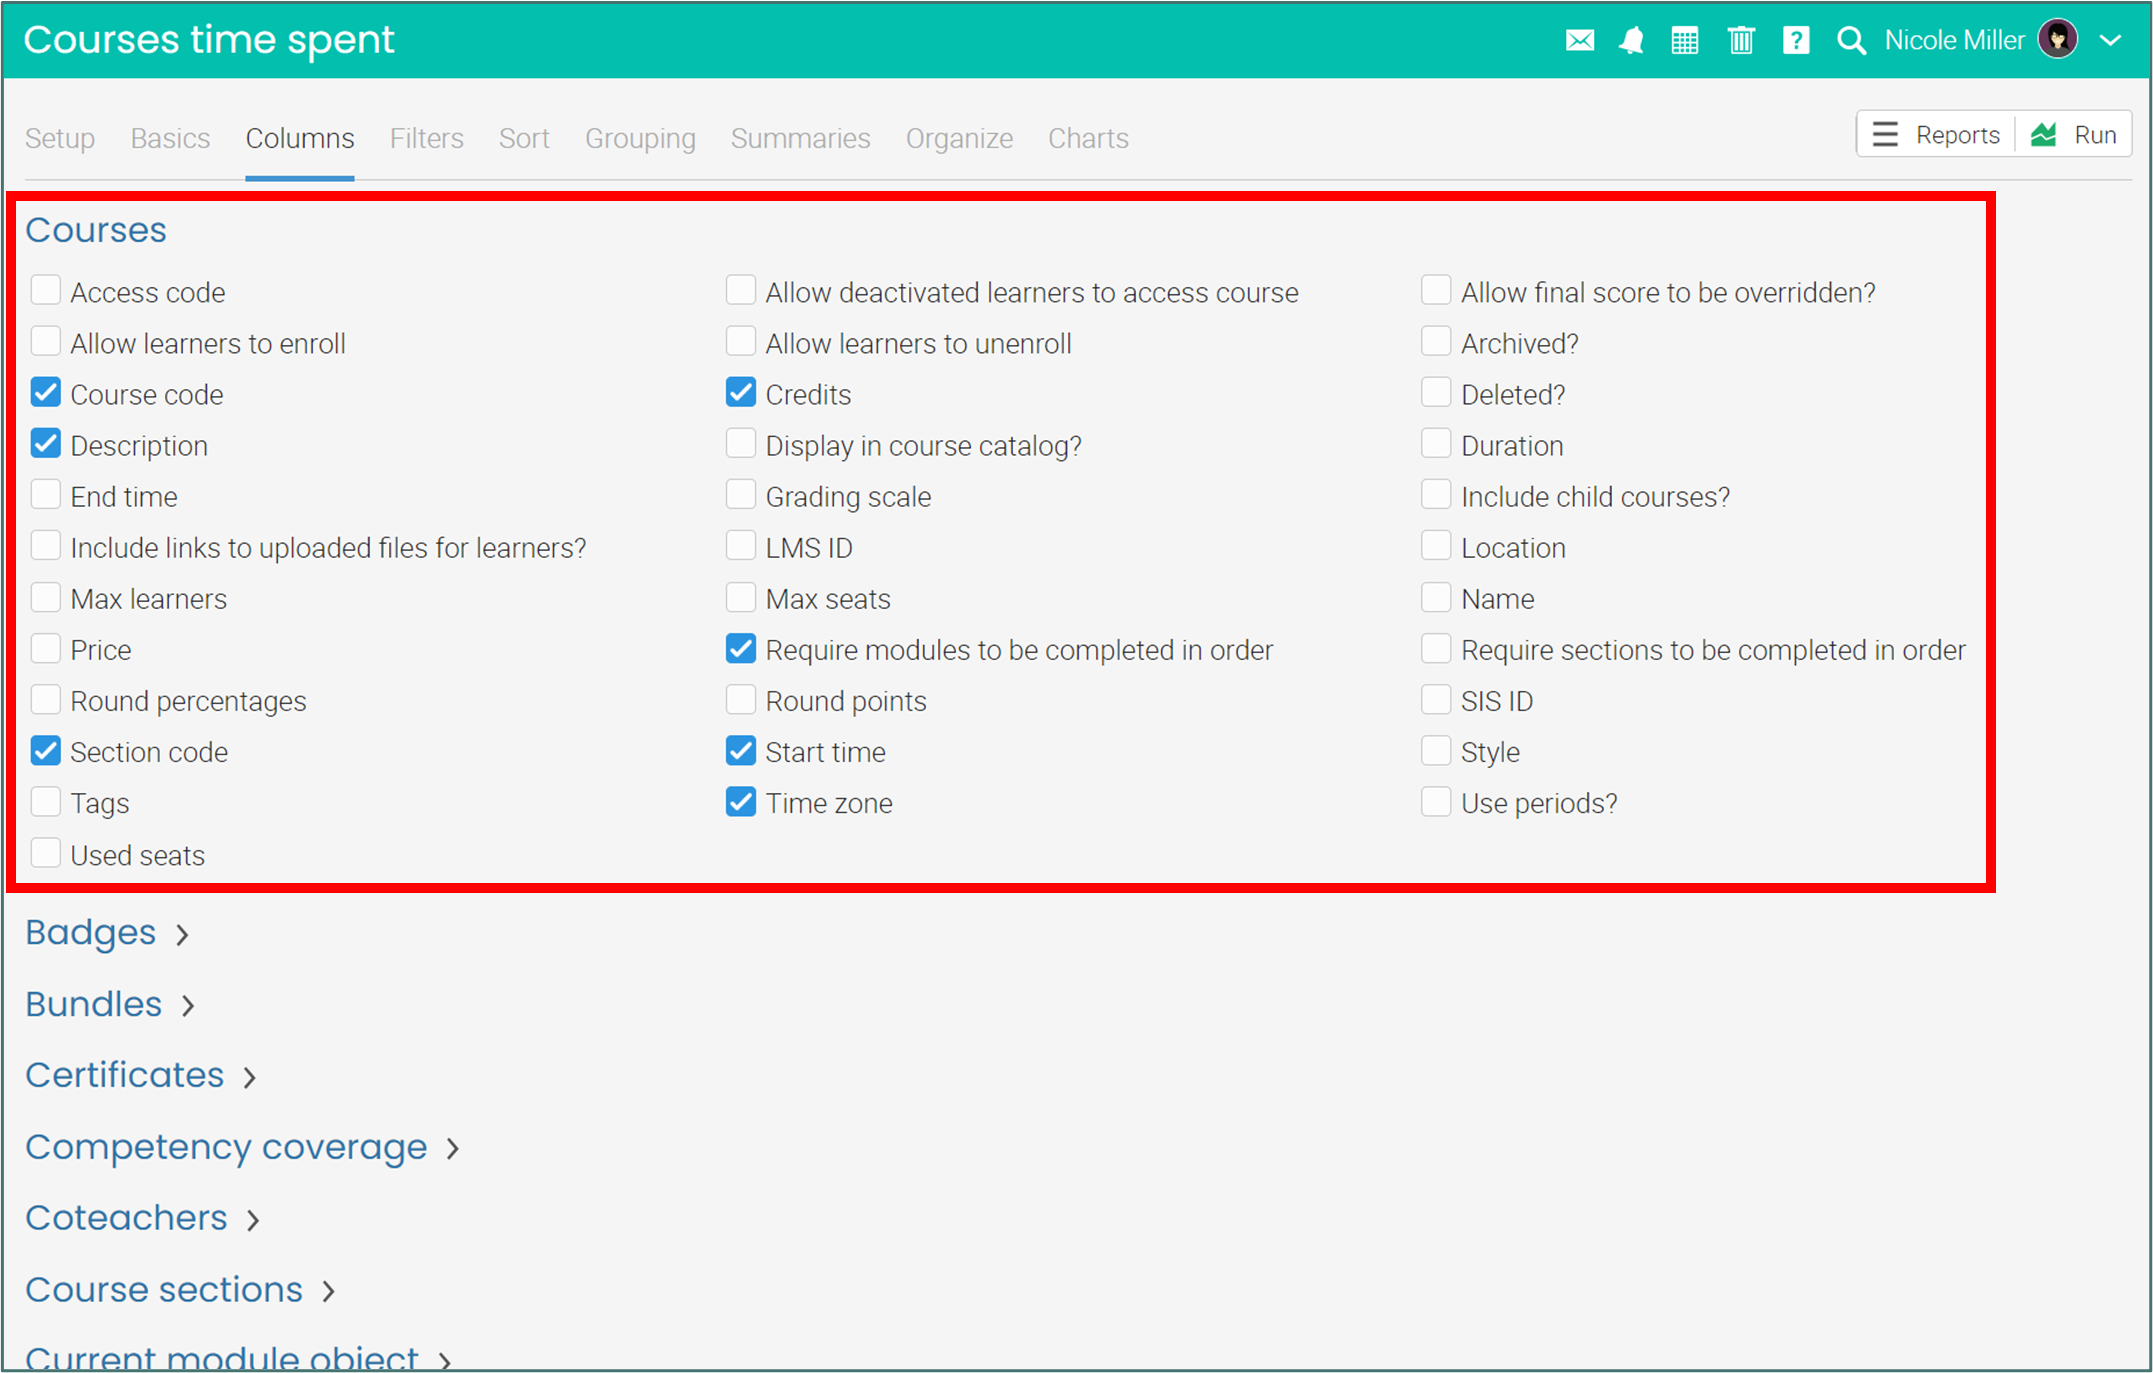Click the trash can icon

(1740, 41)
